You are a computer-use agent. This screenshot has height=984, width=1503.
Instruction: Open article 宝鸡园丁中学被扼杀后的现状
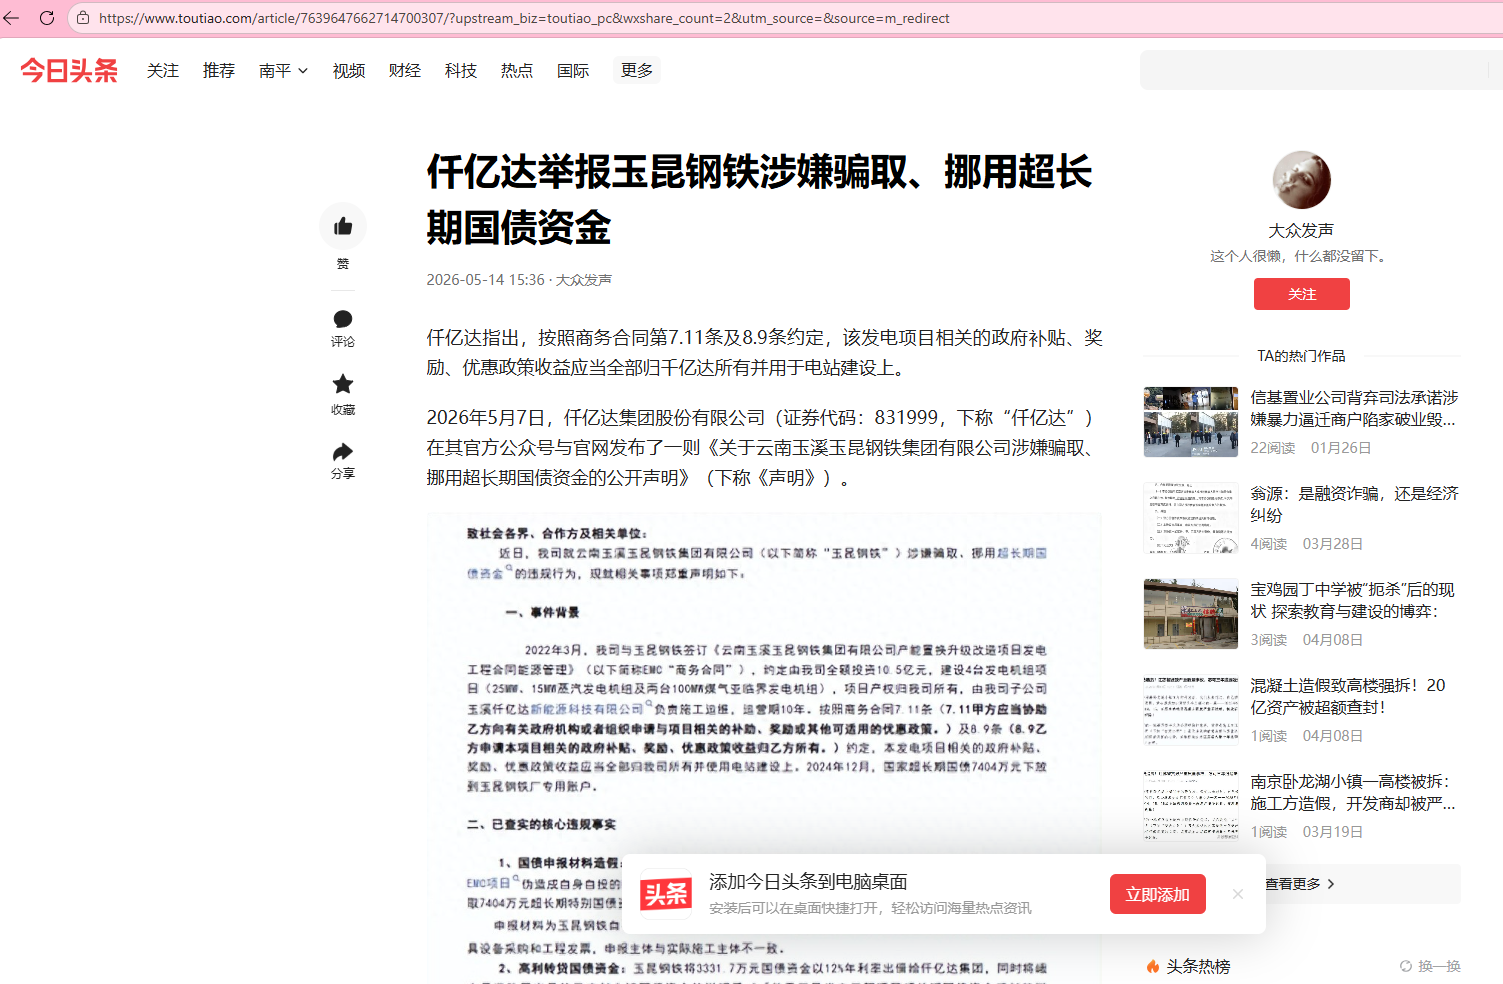pos(1352,600)
